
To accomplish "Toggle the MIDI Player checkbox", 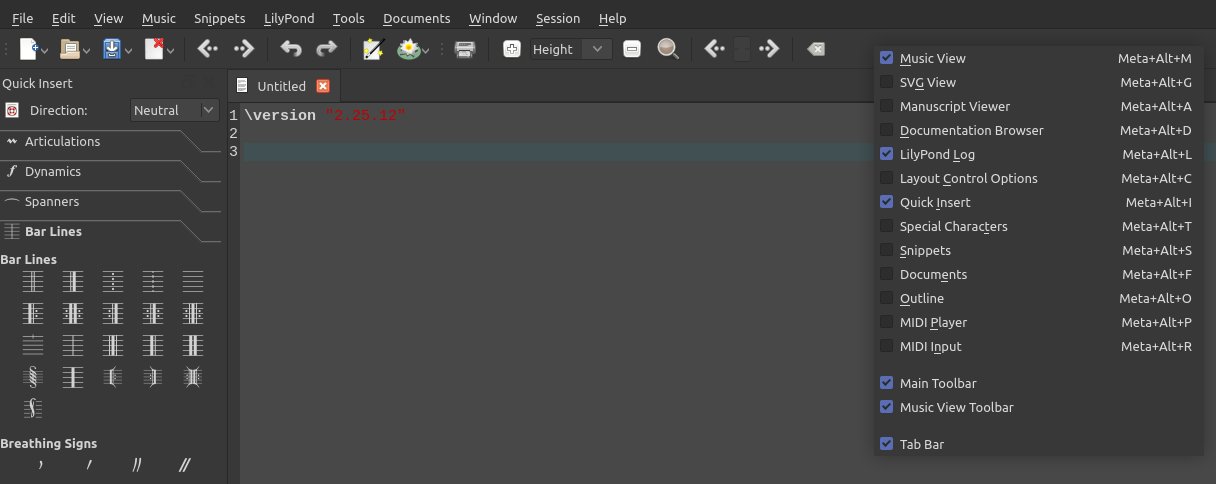I will click(x=886, y=323).
